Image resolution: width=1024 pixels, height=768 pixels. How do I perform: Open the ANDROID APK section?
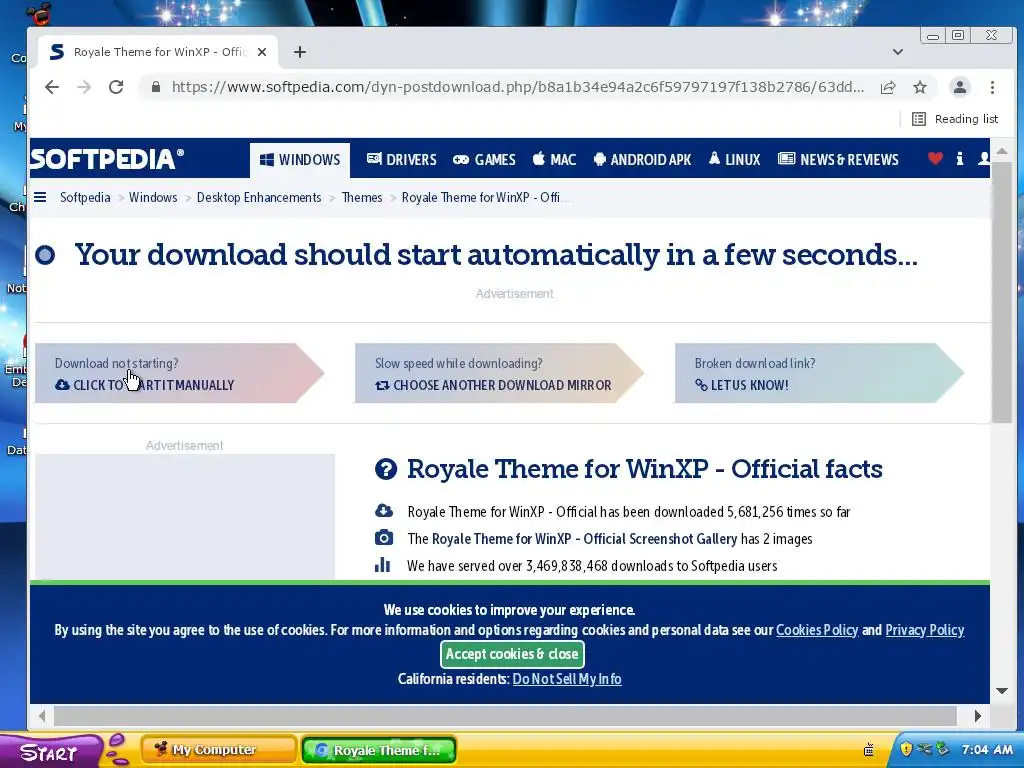[643, 160]
